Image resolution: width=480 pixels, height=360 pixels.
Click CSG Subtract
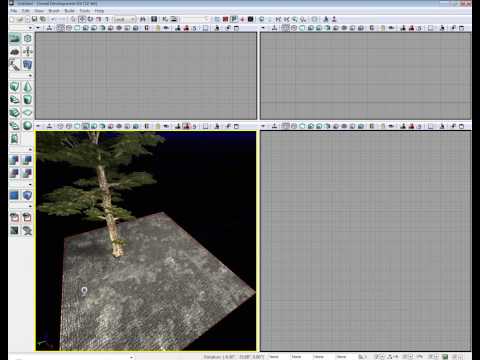pos(28,160)
